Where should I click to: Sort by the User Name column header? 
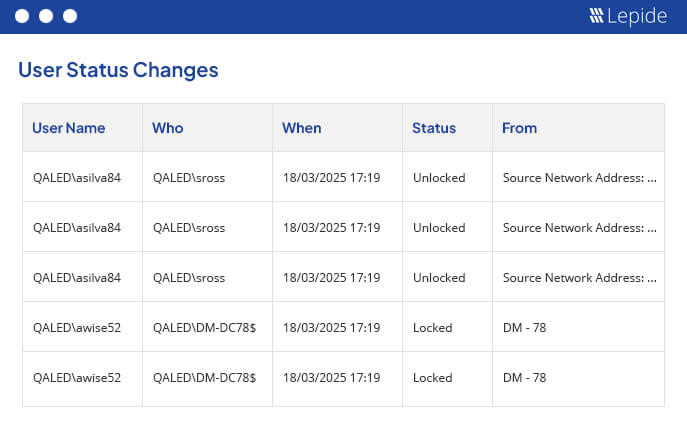tap(69, 128)
